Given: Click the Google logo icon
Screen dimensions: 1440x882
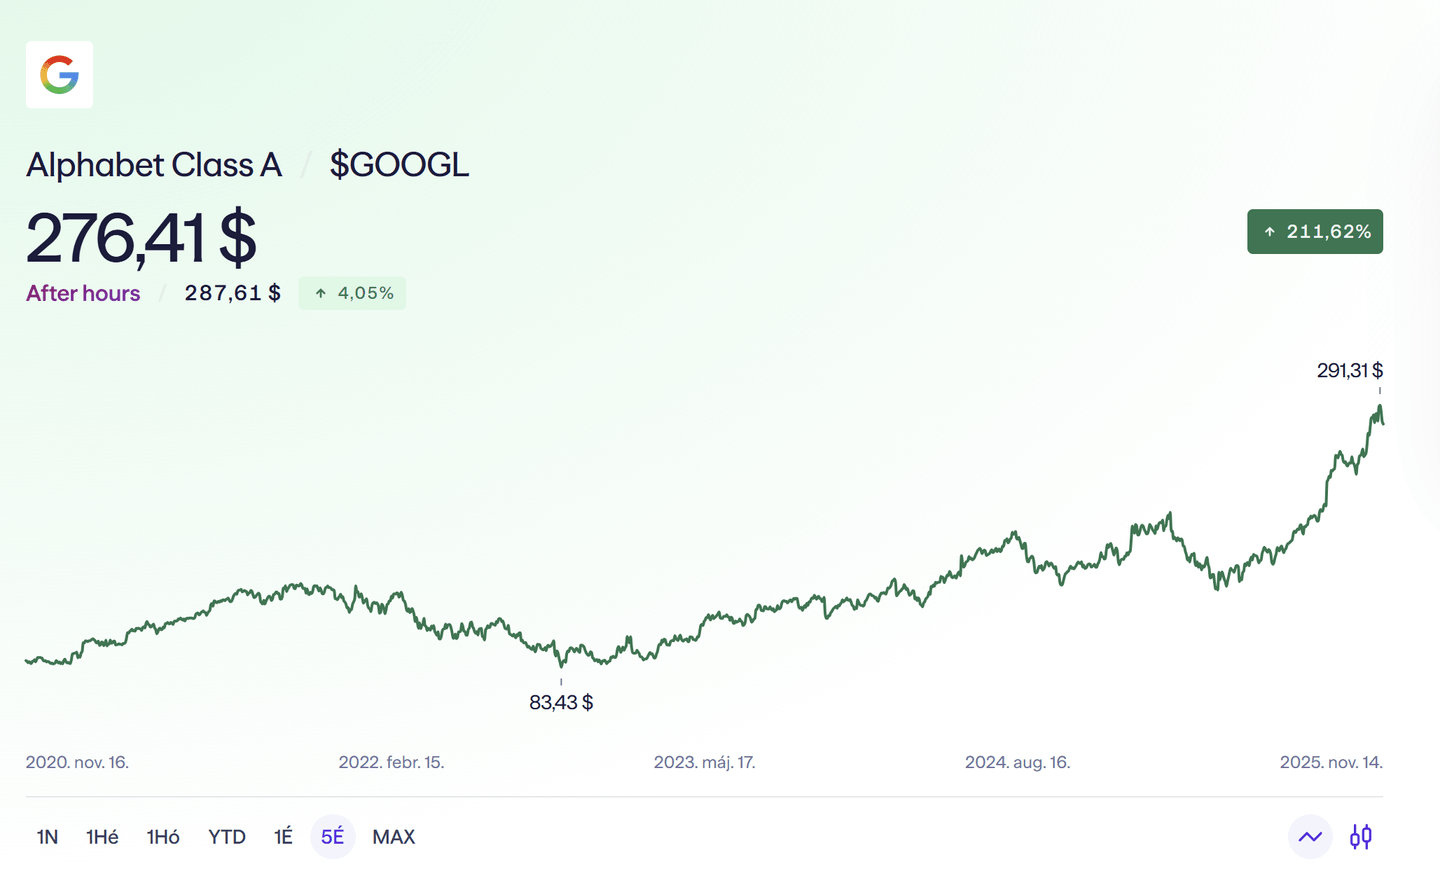Looking at the screenshot, I should (x=59, y=75).
